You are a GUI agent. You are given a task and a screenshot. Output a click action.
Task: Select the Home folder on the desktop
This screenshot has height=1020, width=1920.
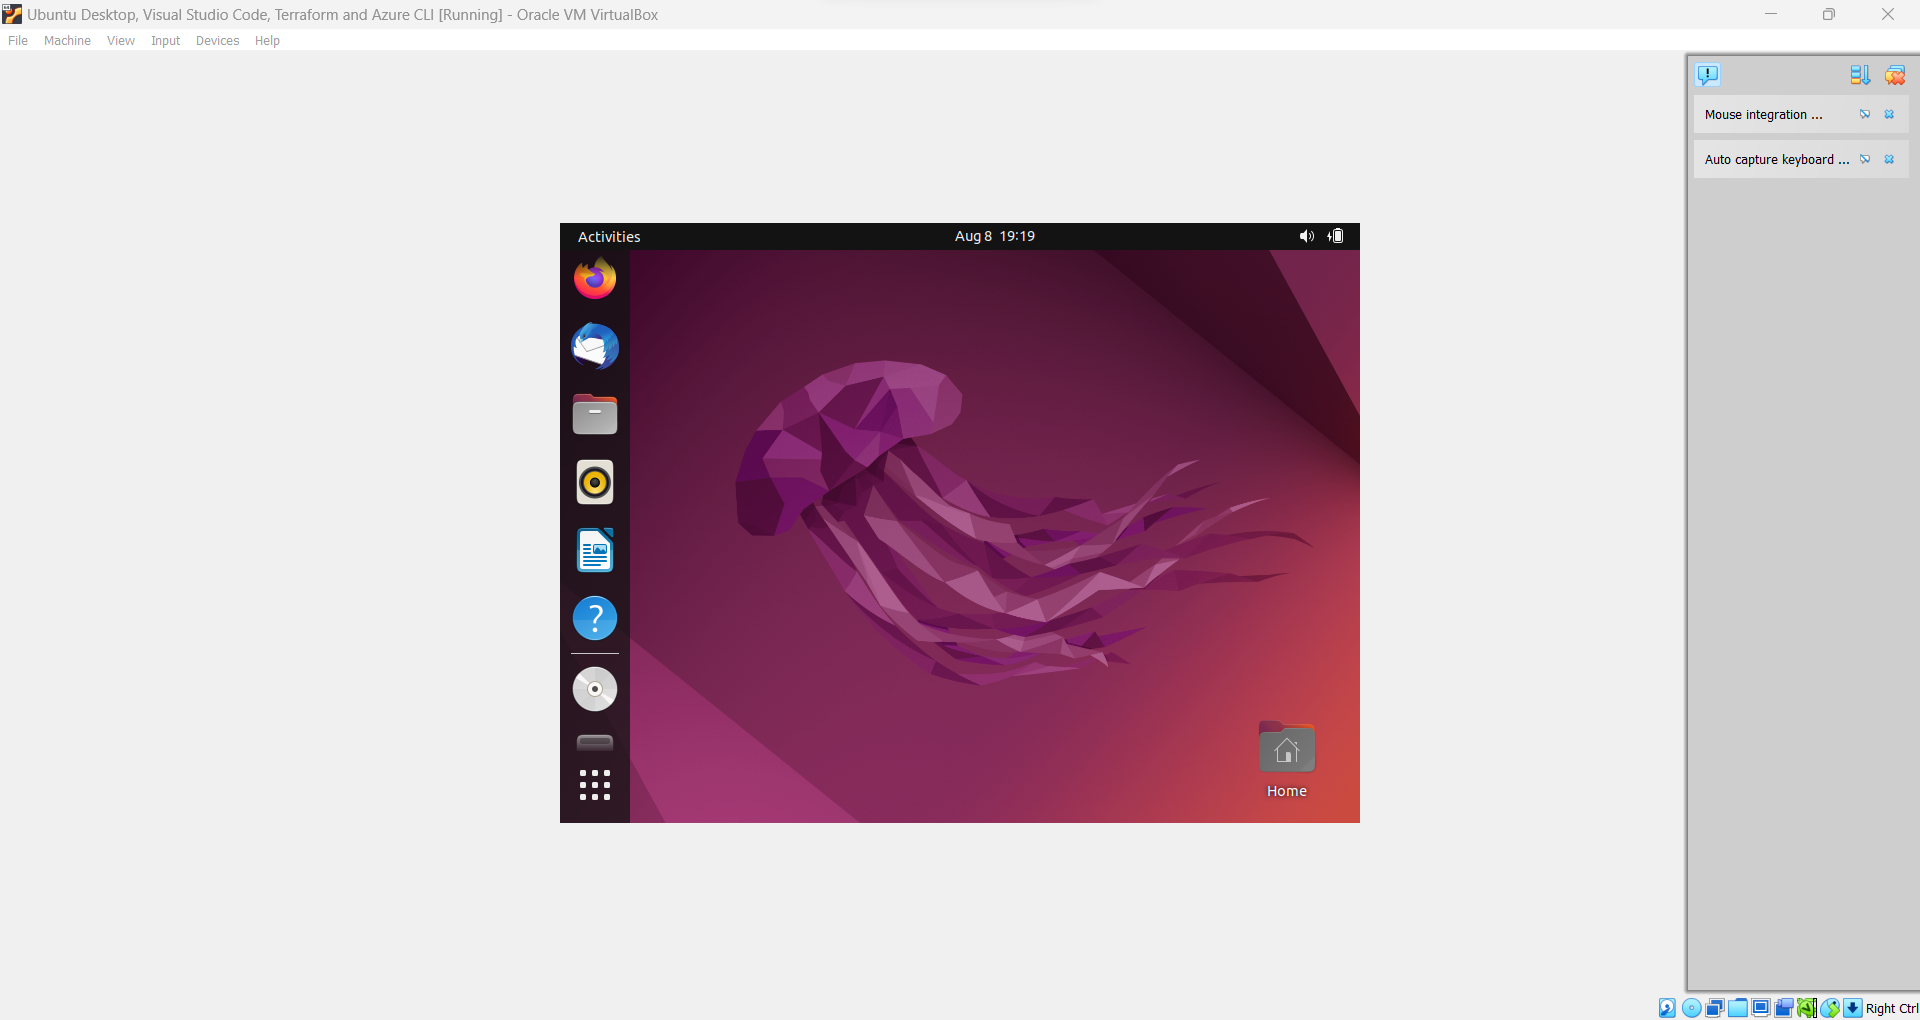point(1286,747)
